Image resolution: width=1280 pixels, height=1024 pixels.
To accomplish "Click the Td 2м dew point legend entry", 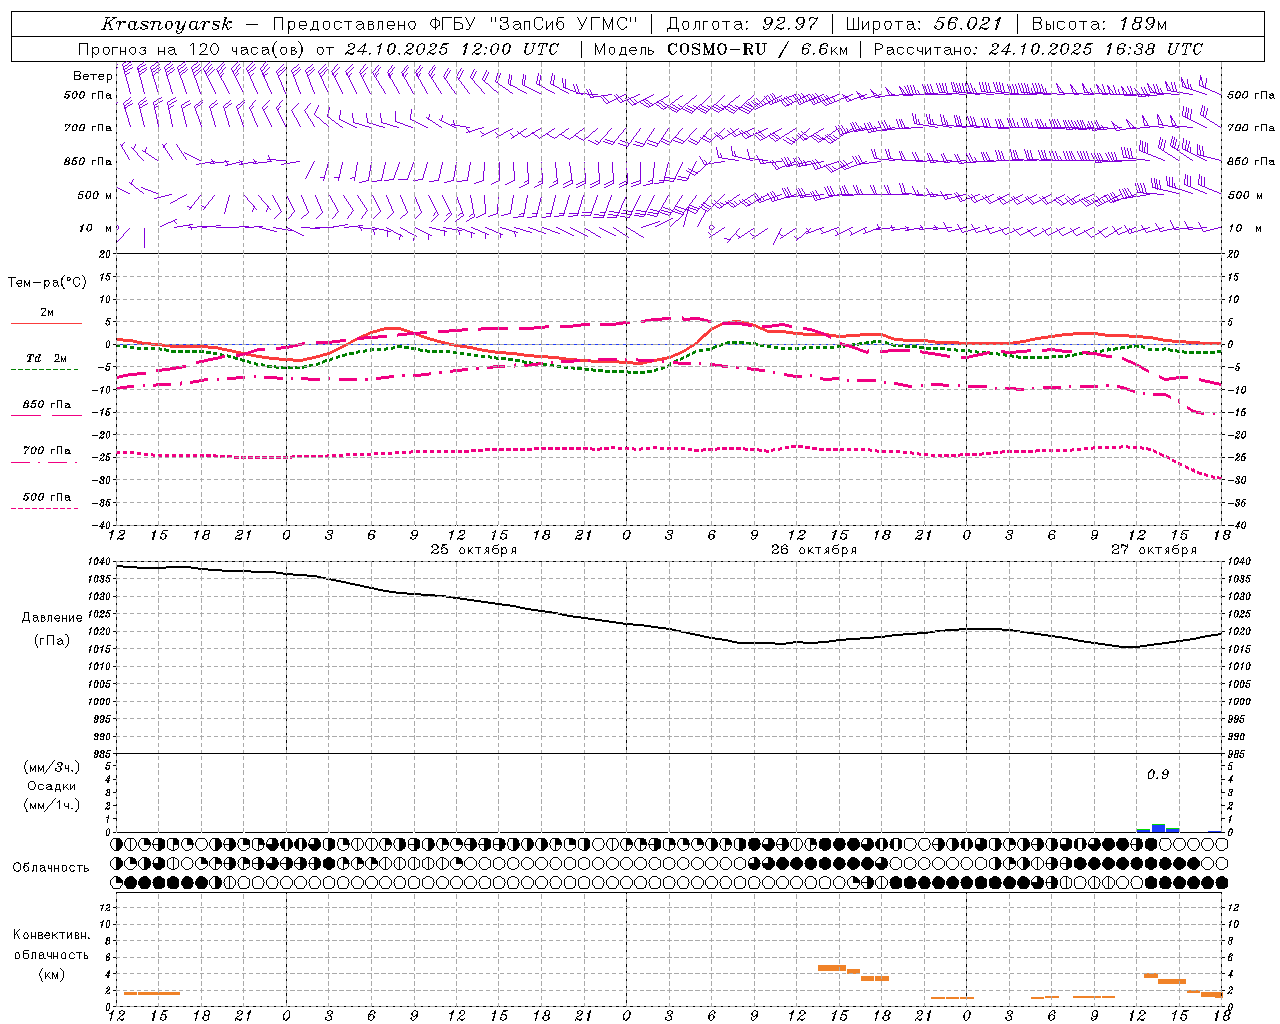I will (46, 358).
